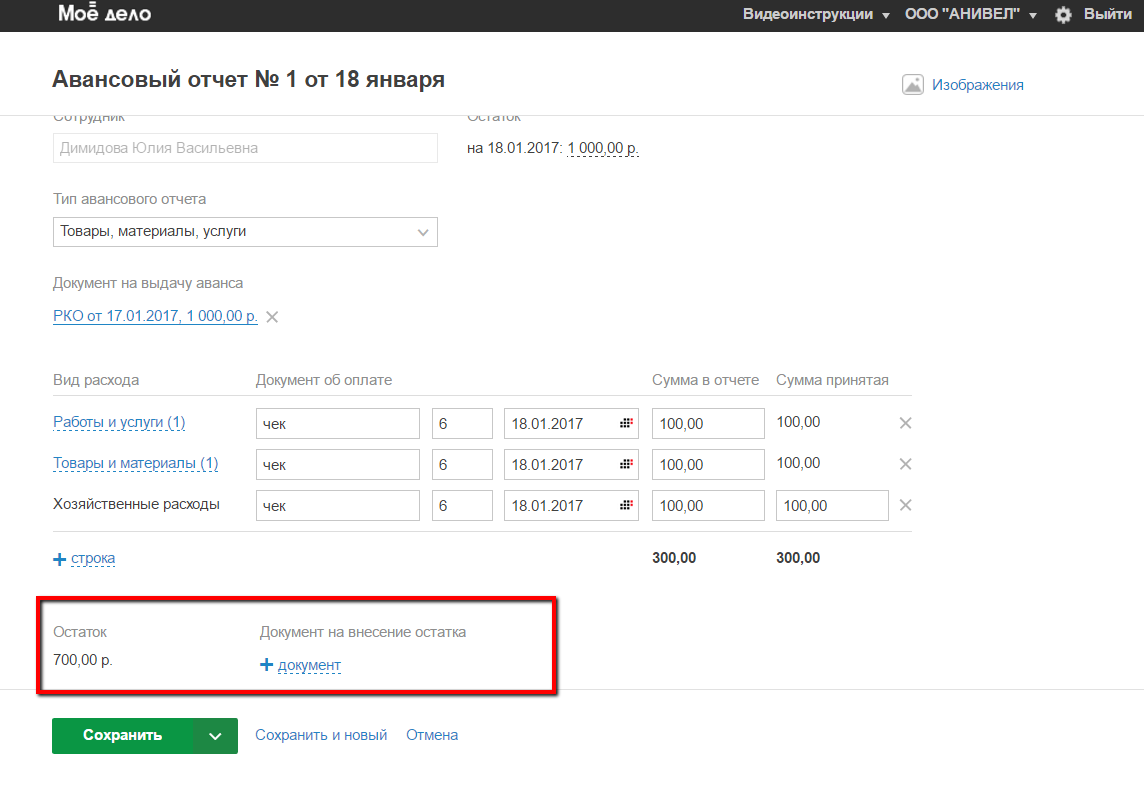Open the Сохранить button dropdown arrow

216,736
